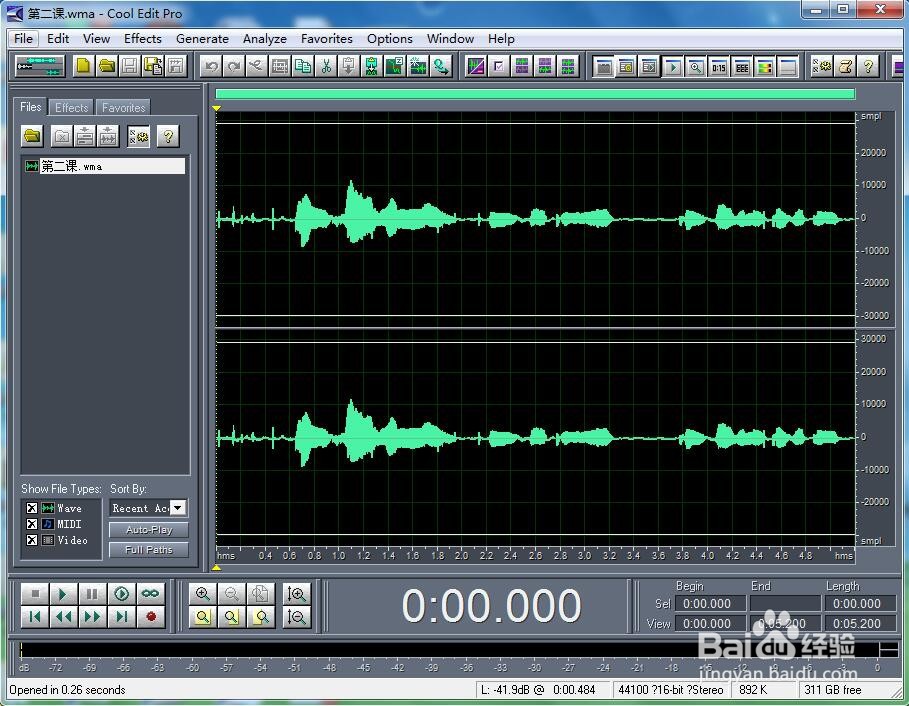
Task: Jump to the beginning with Go to Start button
Action: [35, 617]
